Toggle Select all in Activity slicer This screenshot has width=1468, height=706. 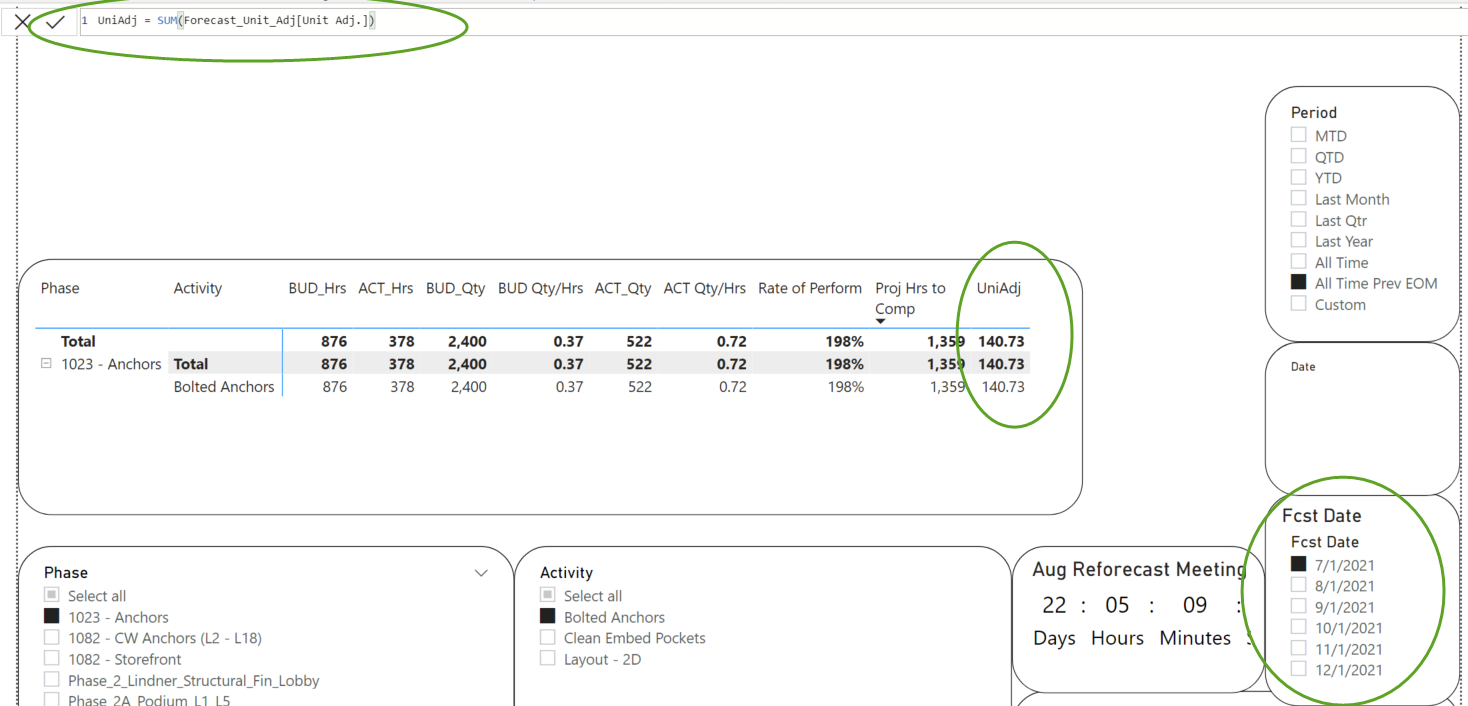(x=547, y=595)
